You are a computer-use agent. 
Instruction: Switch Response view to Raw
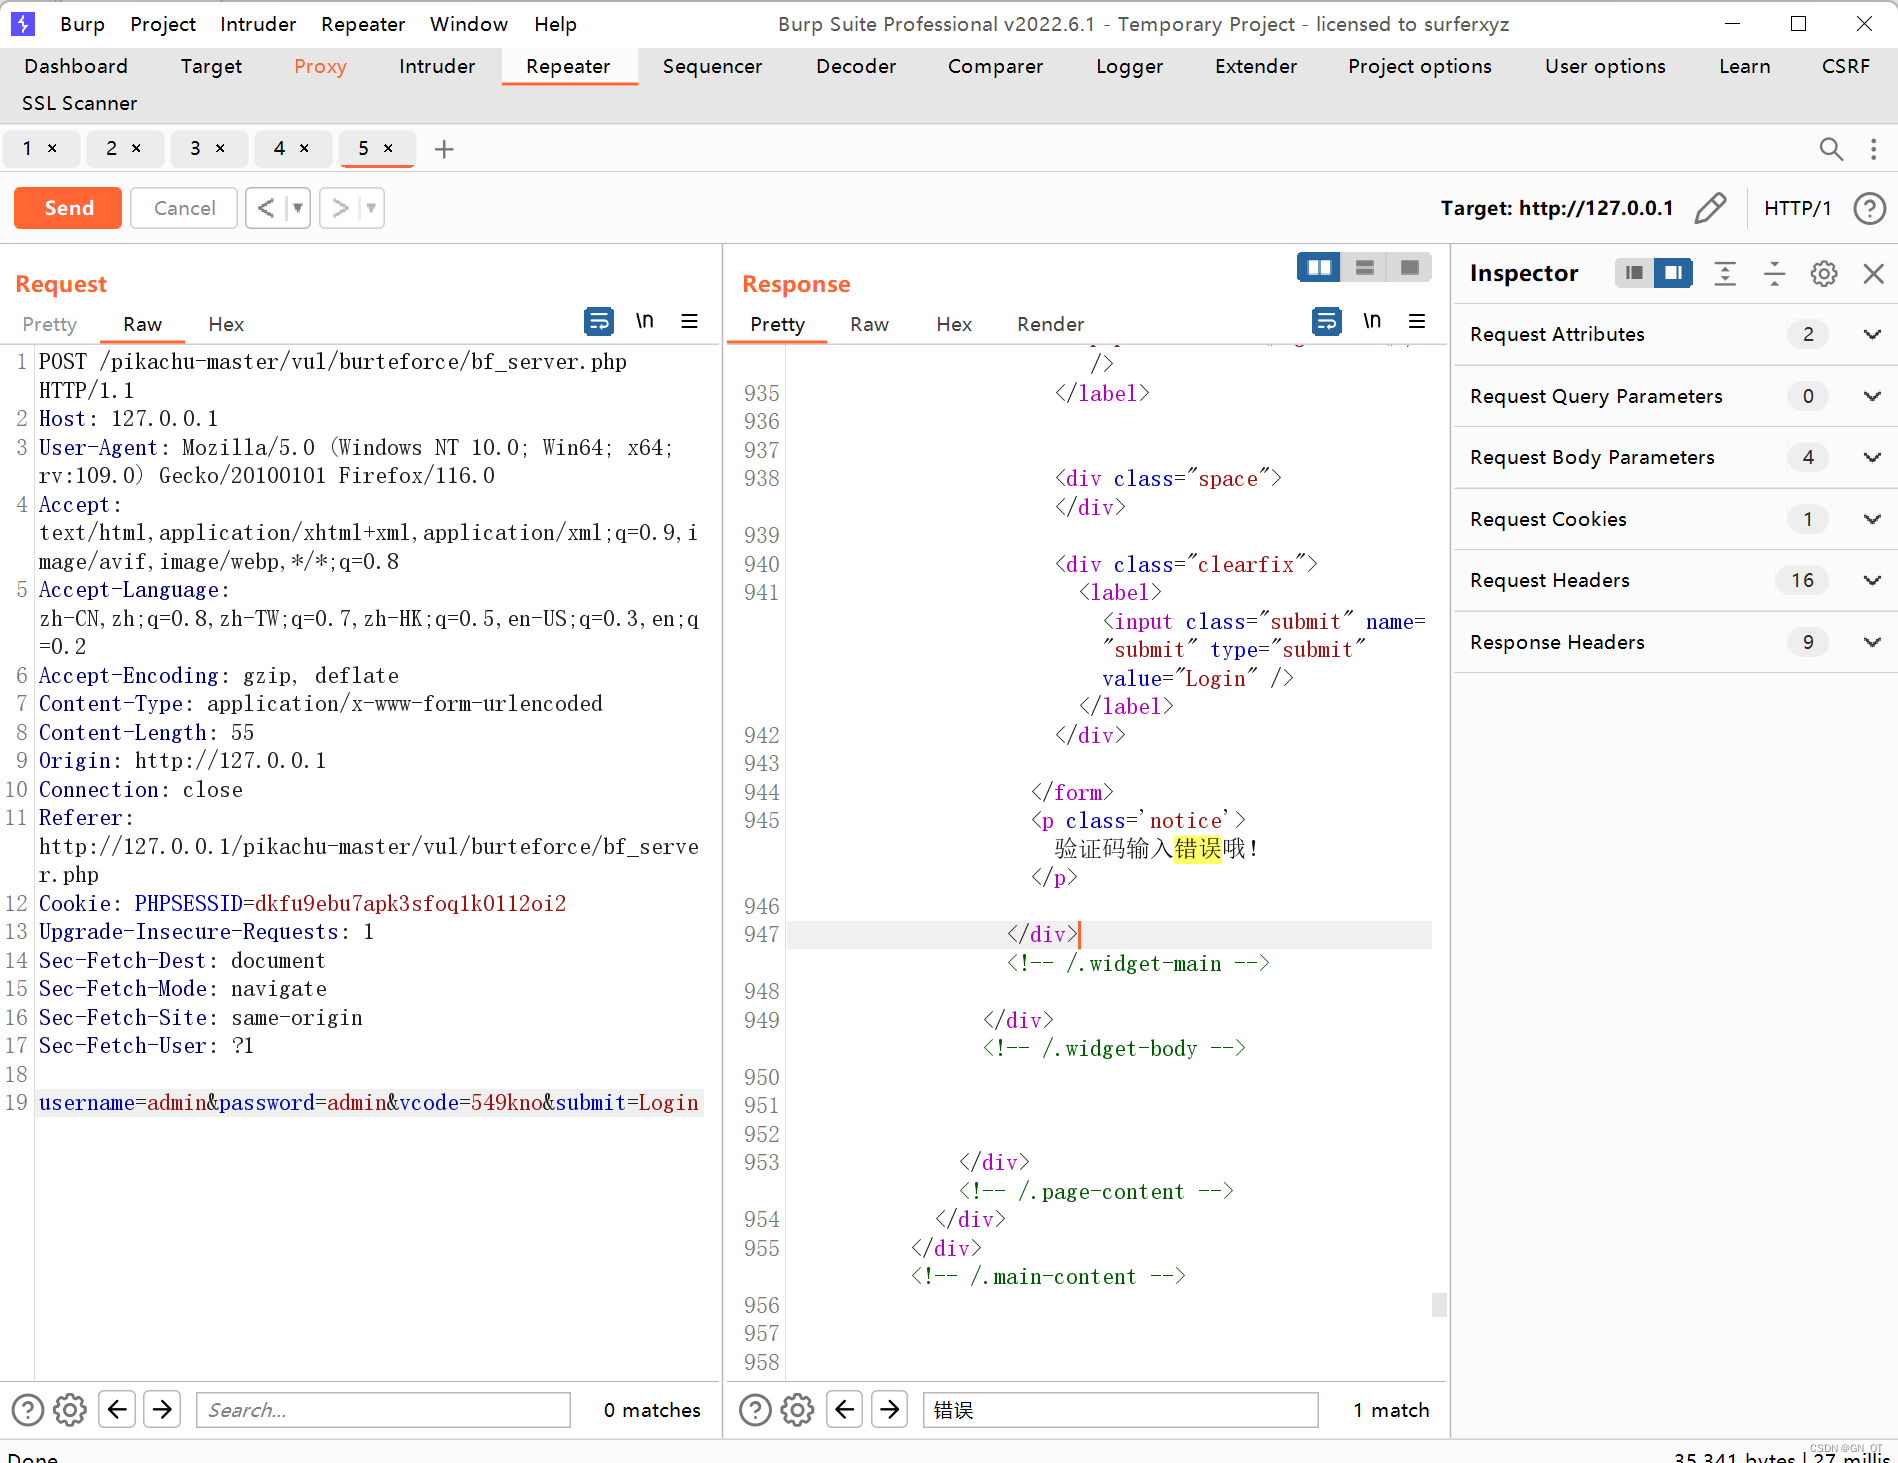pyautogui.click(x=869, y=324)
